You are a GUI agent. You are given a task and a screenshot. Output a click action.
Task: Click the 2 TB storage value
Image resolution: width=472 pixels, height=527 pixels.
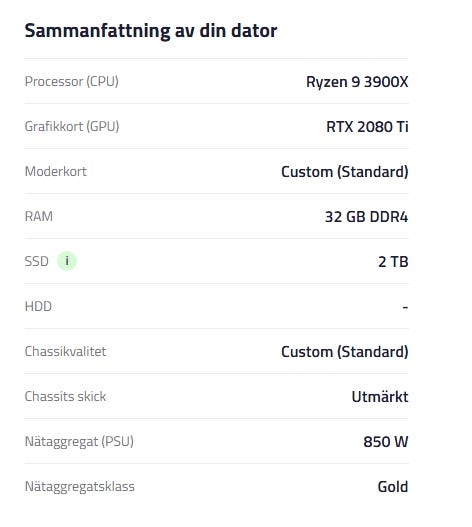click(x=393, y=262)
